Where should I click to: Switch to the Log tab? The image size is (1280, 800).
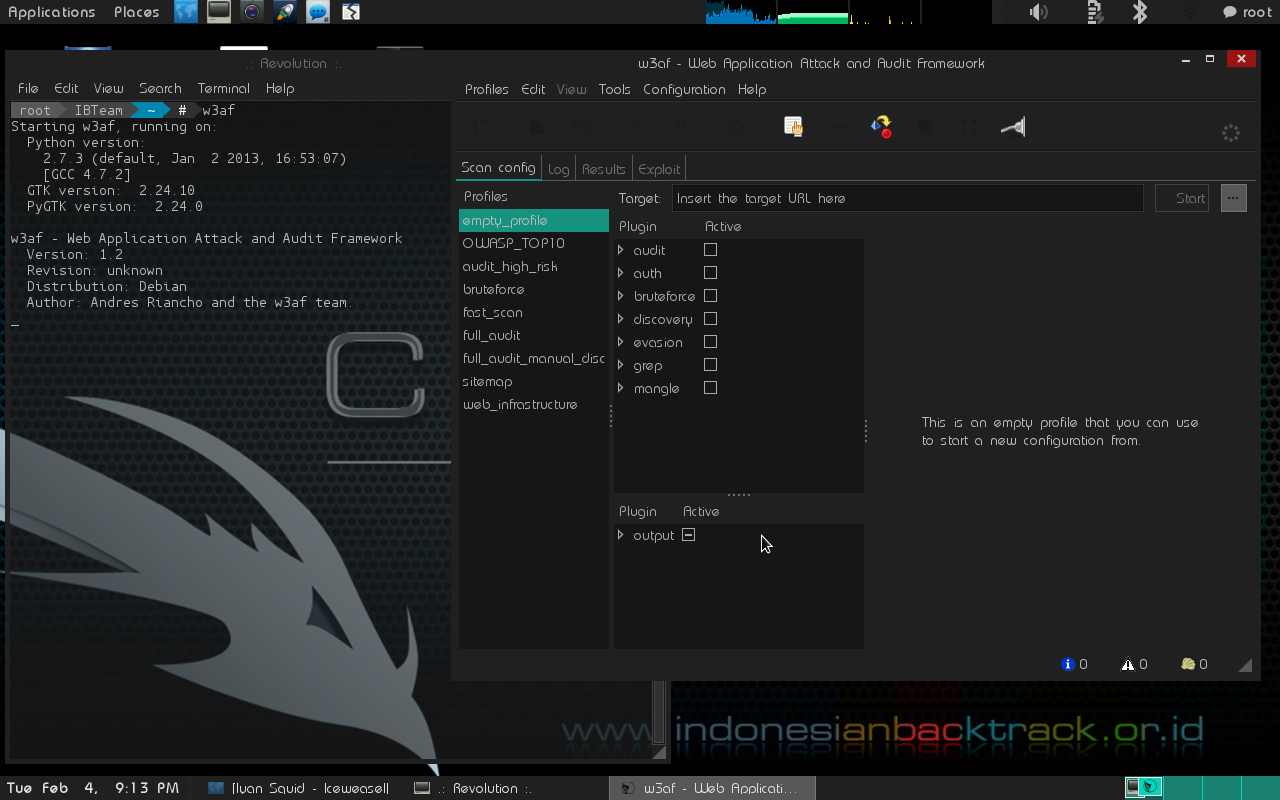pos(558,169)
